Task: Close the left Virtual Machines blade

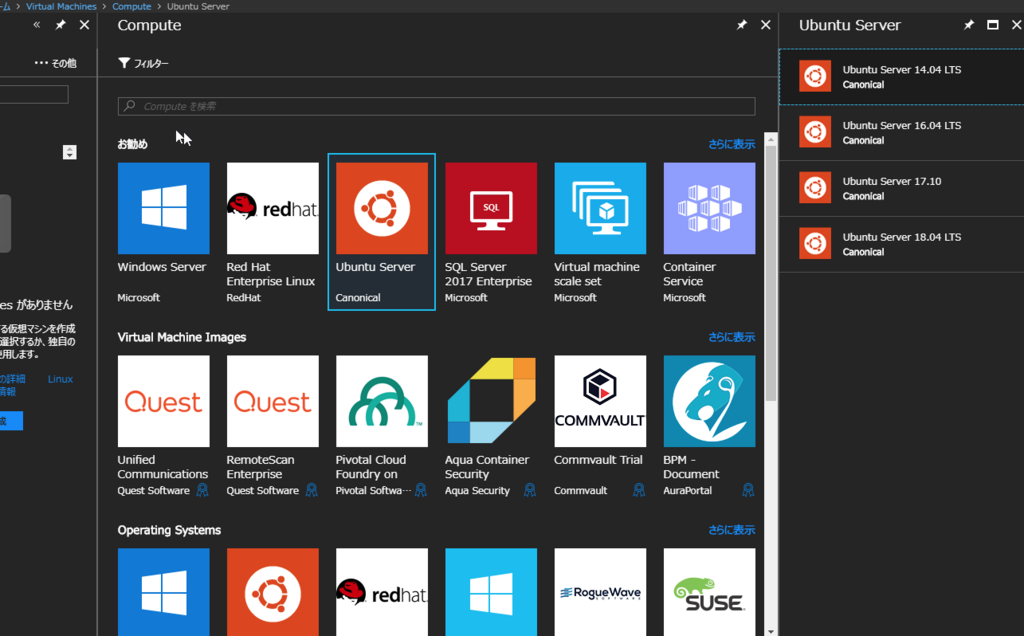Action: click(84, 25)
